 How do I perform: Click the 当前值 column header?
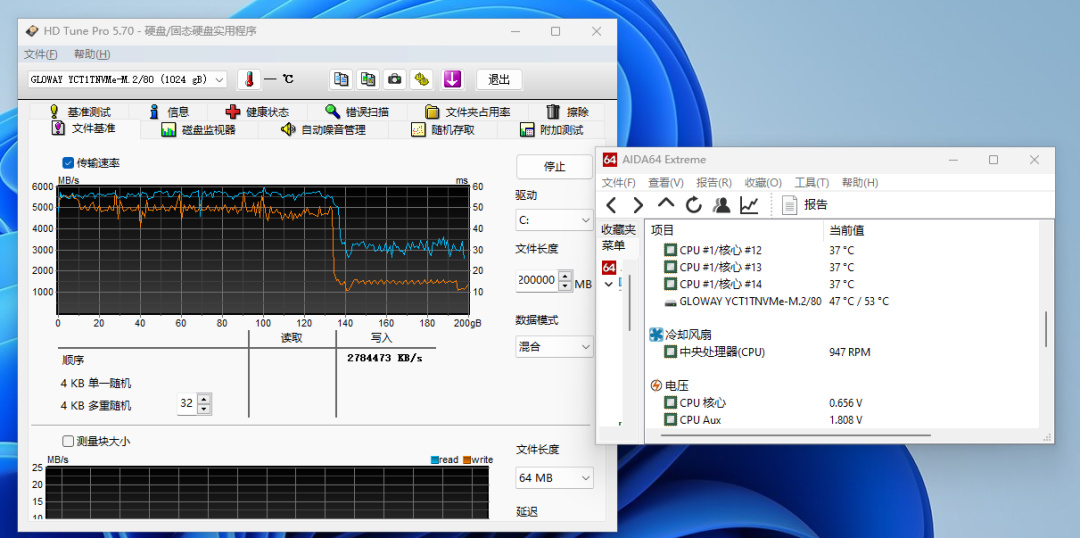[847, 230]
